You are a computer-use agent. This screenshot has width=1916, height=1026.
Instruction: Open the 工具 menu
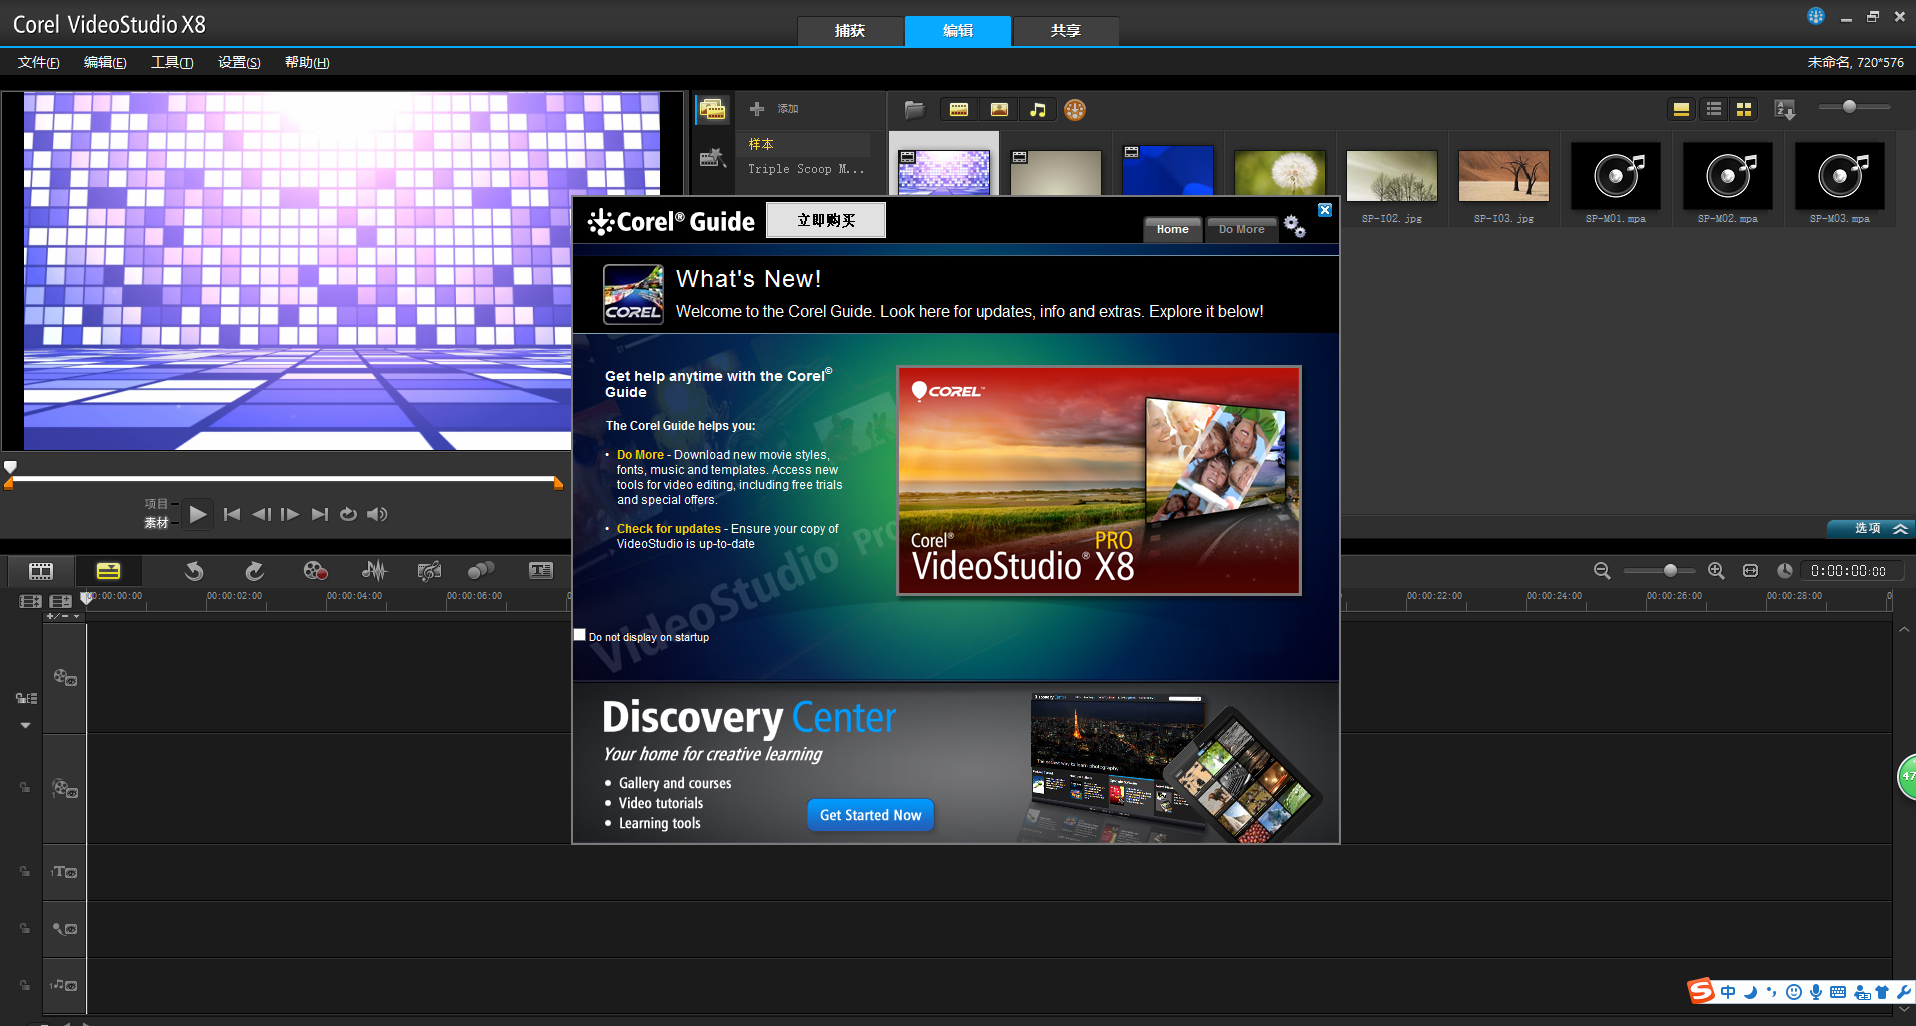point(172,62)
